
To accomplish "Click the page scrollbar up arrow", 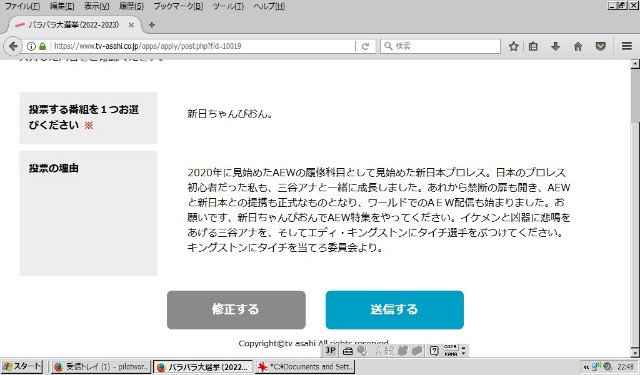I will coord(635,64).
